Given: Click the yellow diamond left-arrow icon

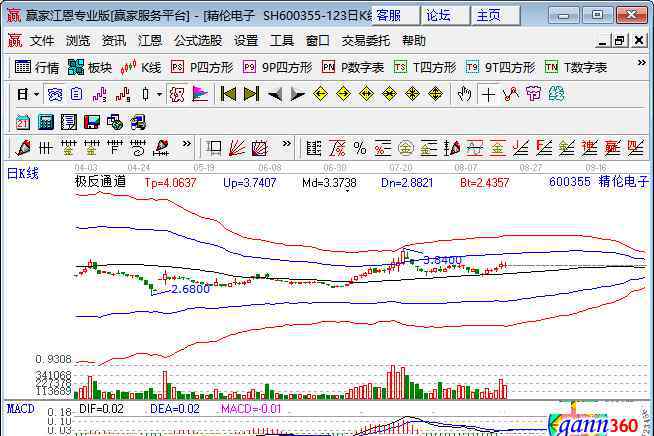Looking at the screenshot, I should [320, 94].
